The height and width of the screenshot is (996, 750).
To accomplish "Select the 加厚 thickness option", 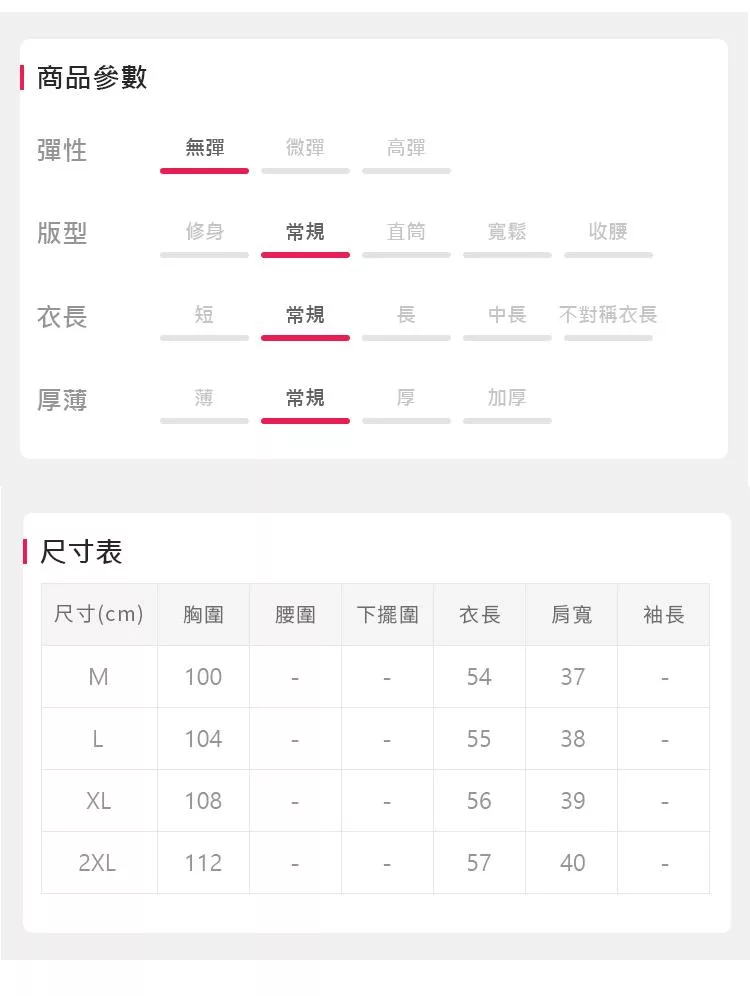I will [507, 398].
